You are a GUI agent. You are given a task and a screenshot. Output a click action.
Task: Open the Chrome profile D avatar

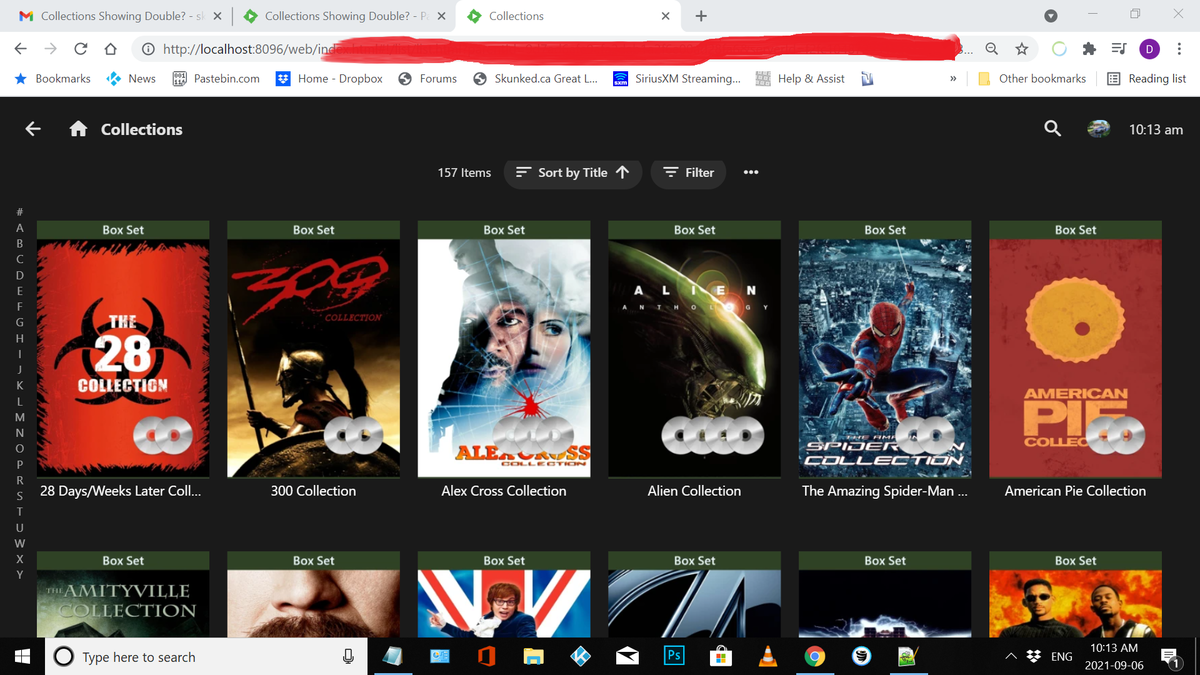pos(1150,49)
